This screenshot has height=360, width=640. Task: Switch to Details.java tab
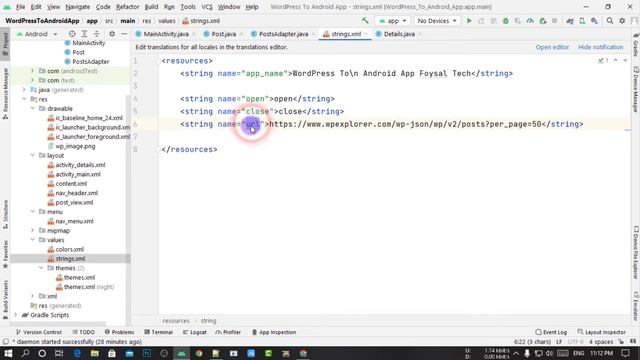pyautogui.click(x=399, y=34)
